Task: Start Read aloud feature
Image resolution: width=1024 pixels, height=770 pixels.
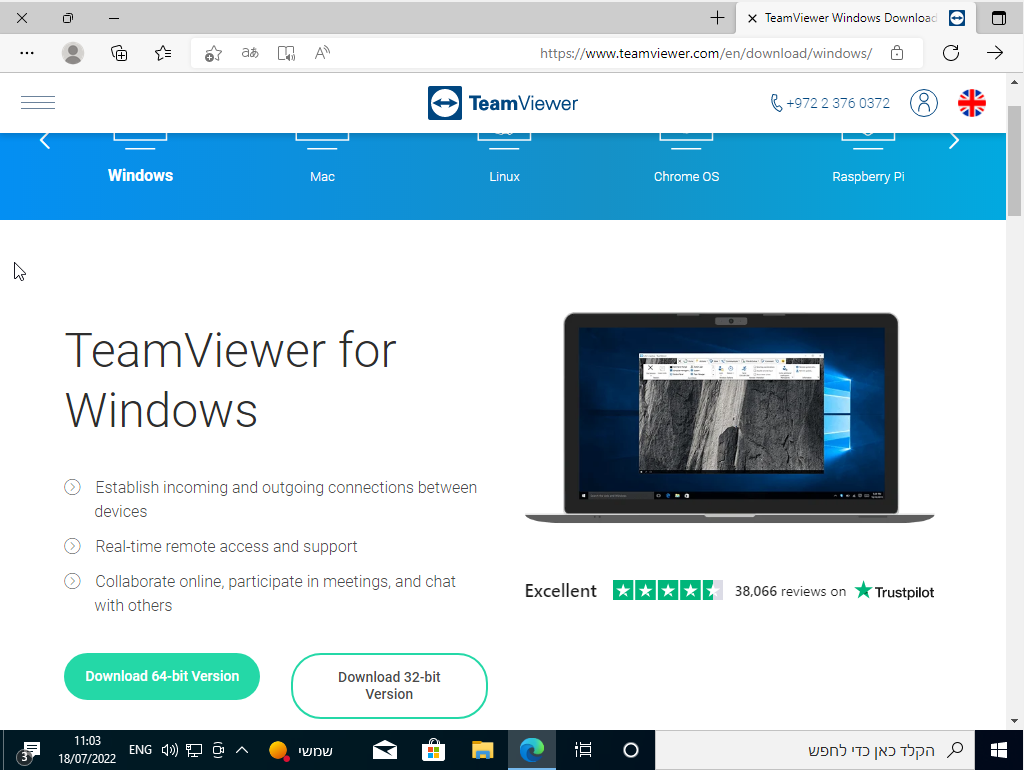Action: (322, 53)
